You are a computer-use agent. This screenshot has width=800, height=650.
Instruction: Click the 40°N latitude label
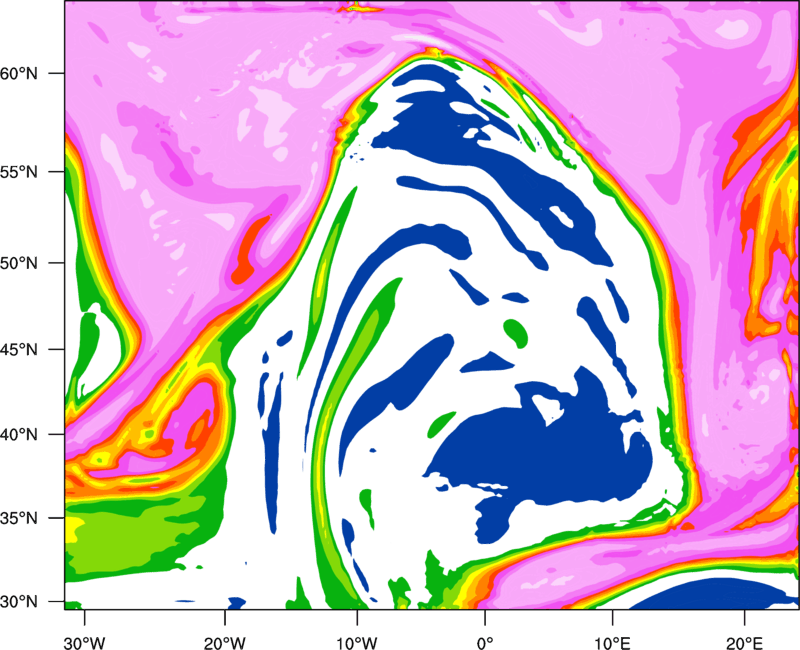(19, 435)
